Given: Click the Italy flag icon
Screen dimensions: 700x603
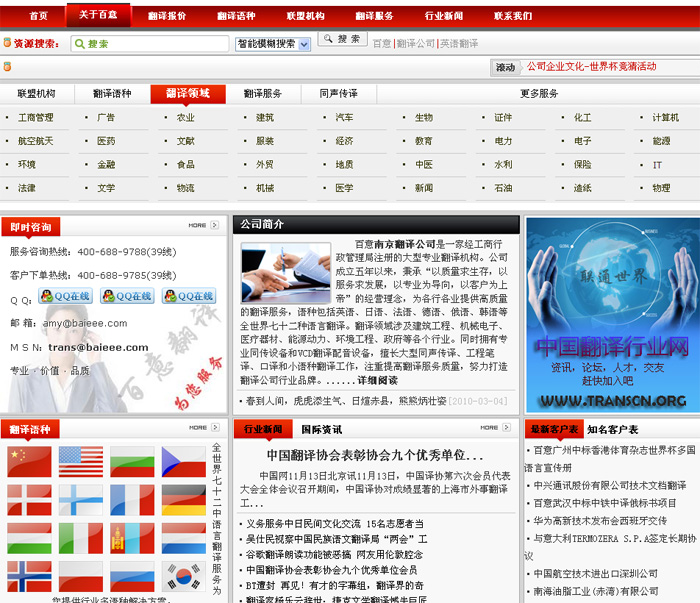Looking at the screenshot, I should (81, 539).
